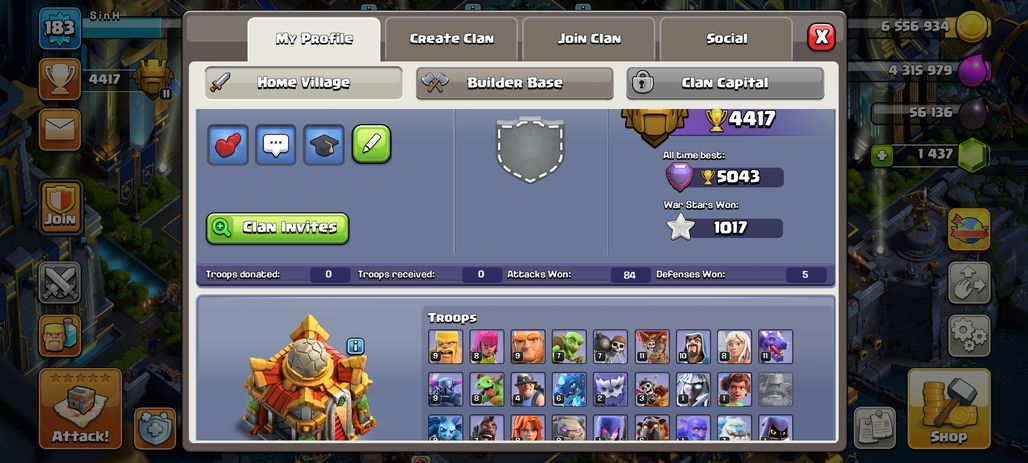Screen dimensions: 1028x463
Task: Add gems with the green plus button
Action: [x=882, y=155]
